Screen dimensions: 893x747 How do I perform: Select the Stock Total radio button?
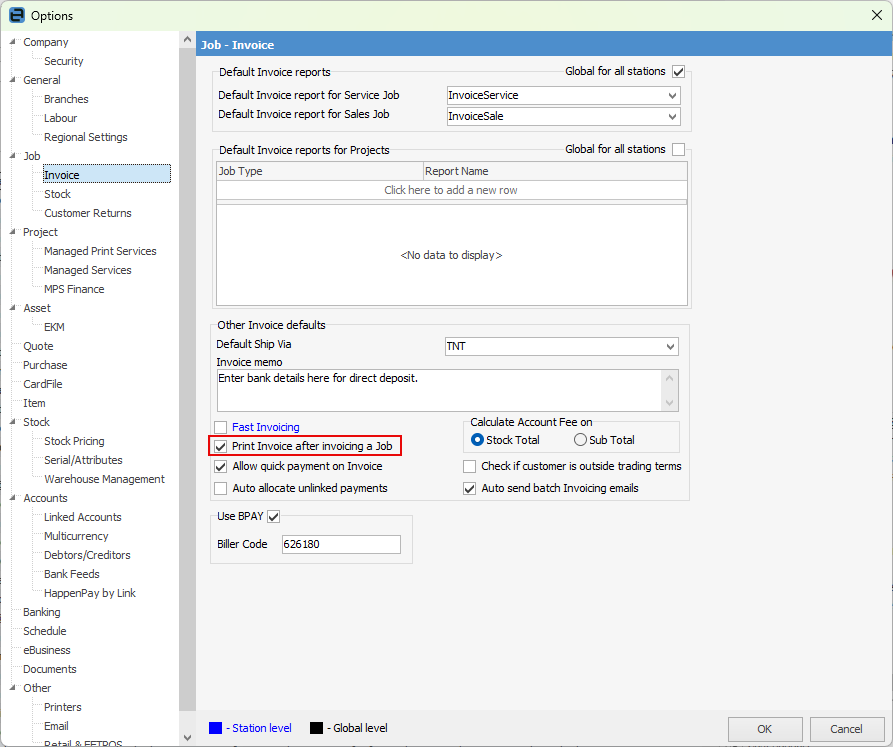(477, 440)
